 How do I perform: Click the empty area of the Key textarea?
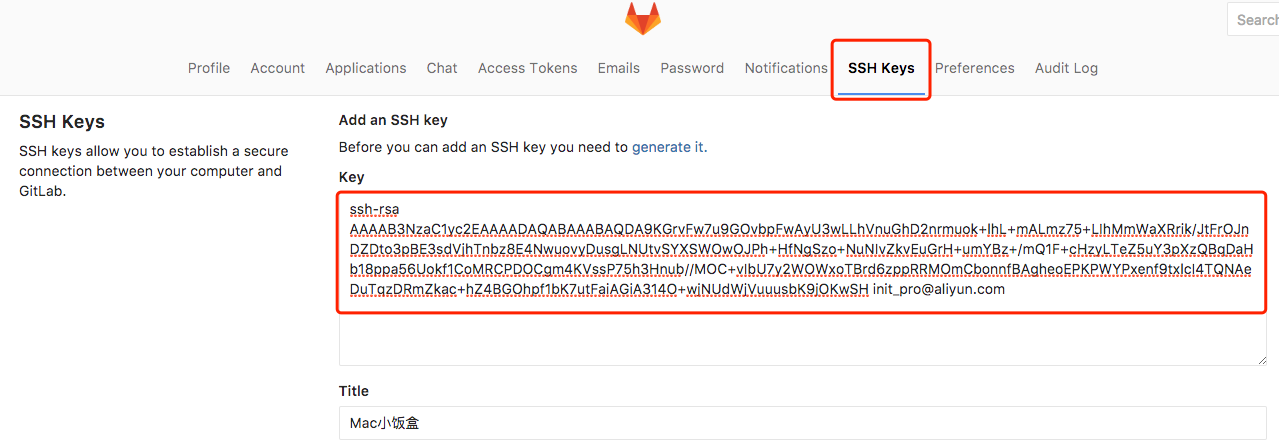[800, 340]
